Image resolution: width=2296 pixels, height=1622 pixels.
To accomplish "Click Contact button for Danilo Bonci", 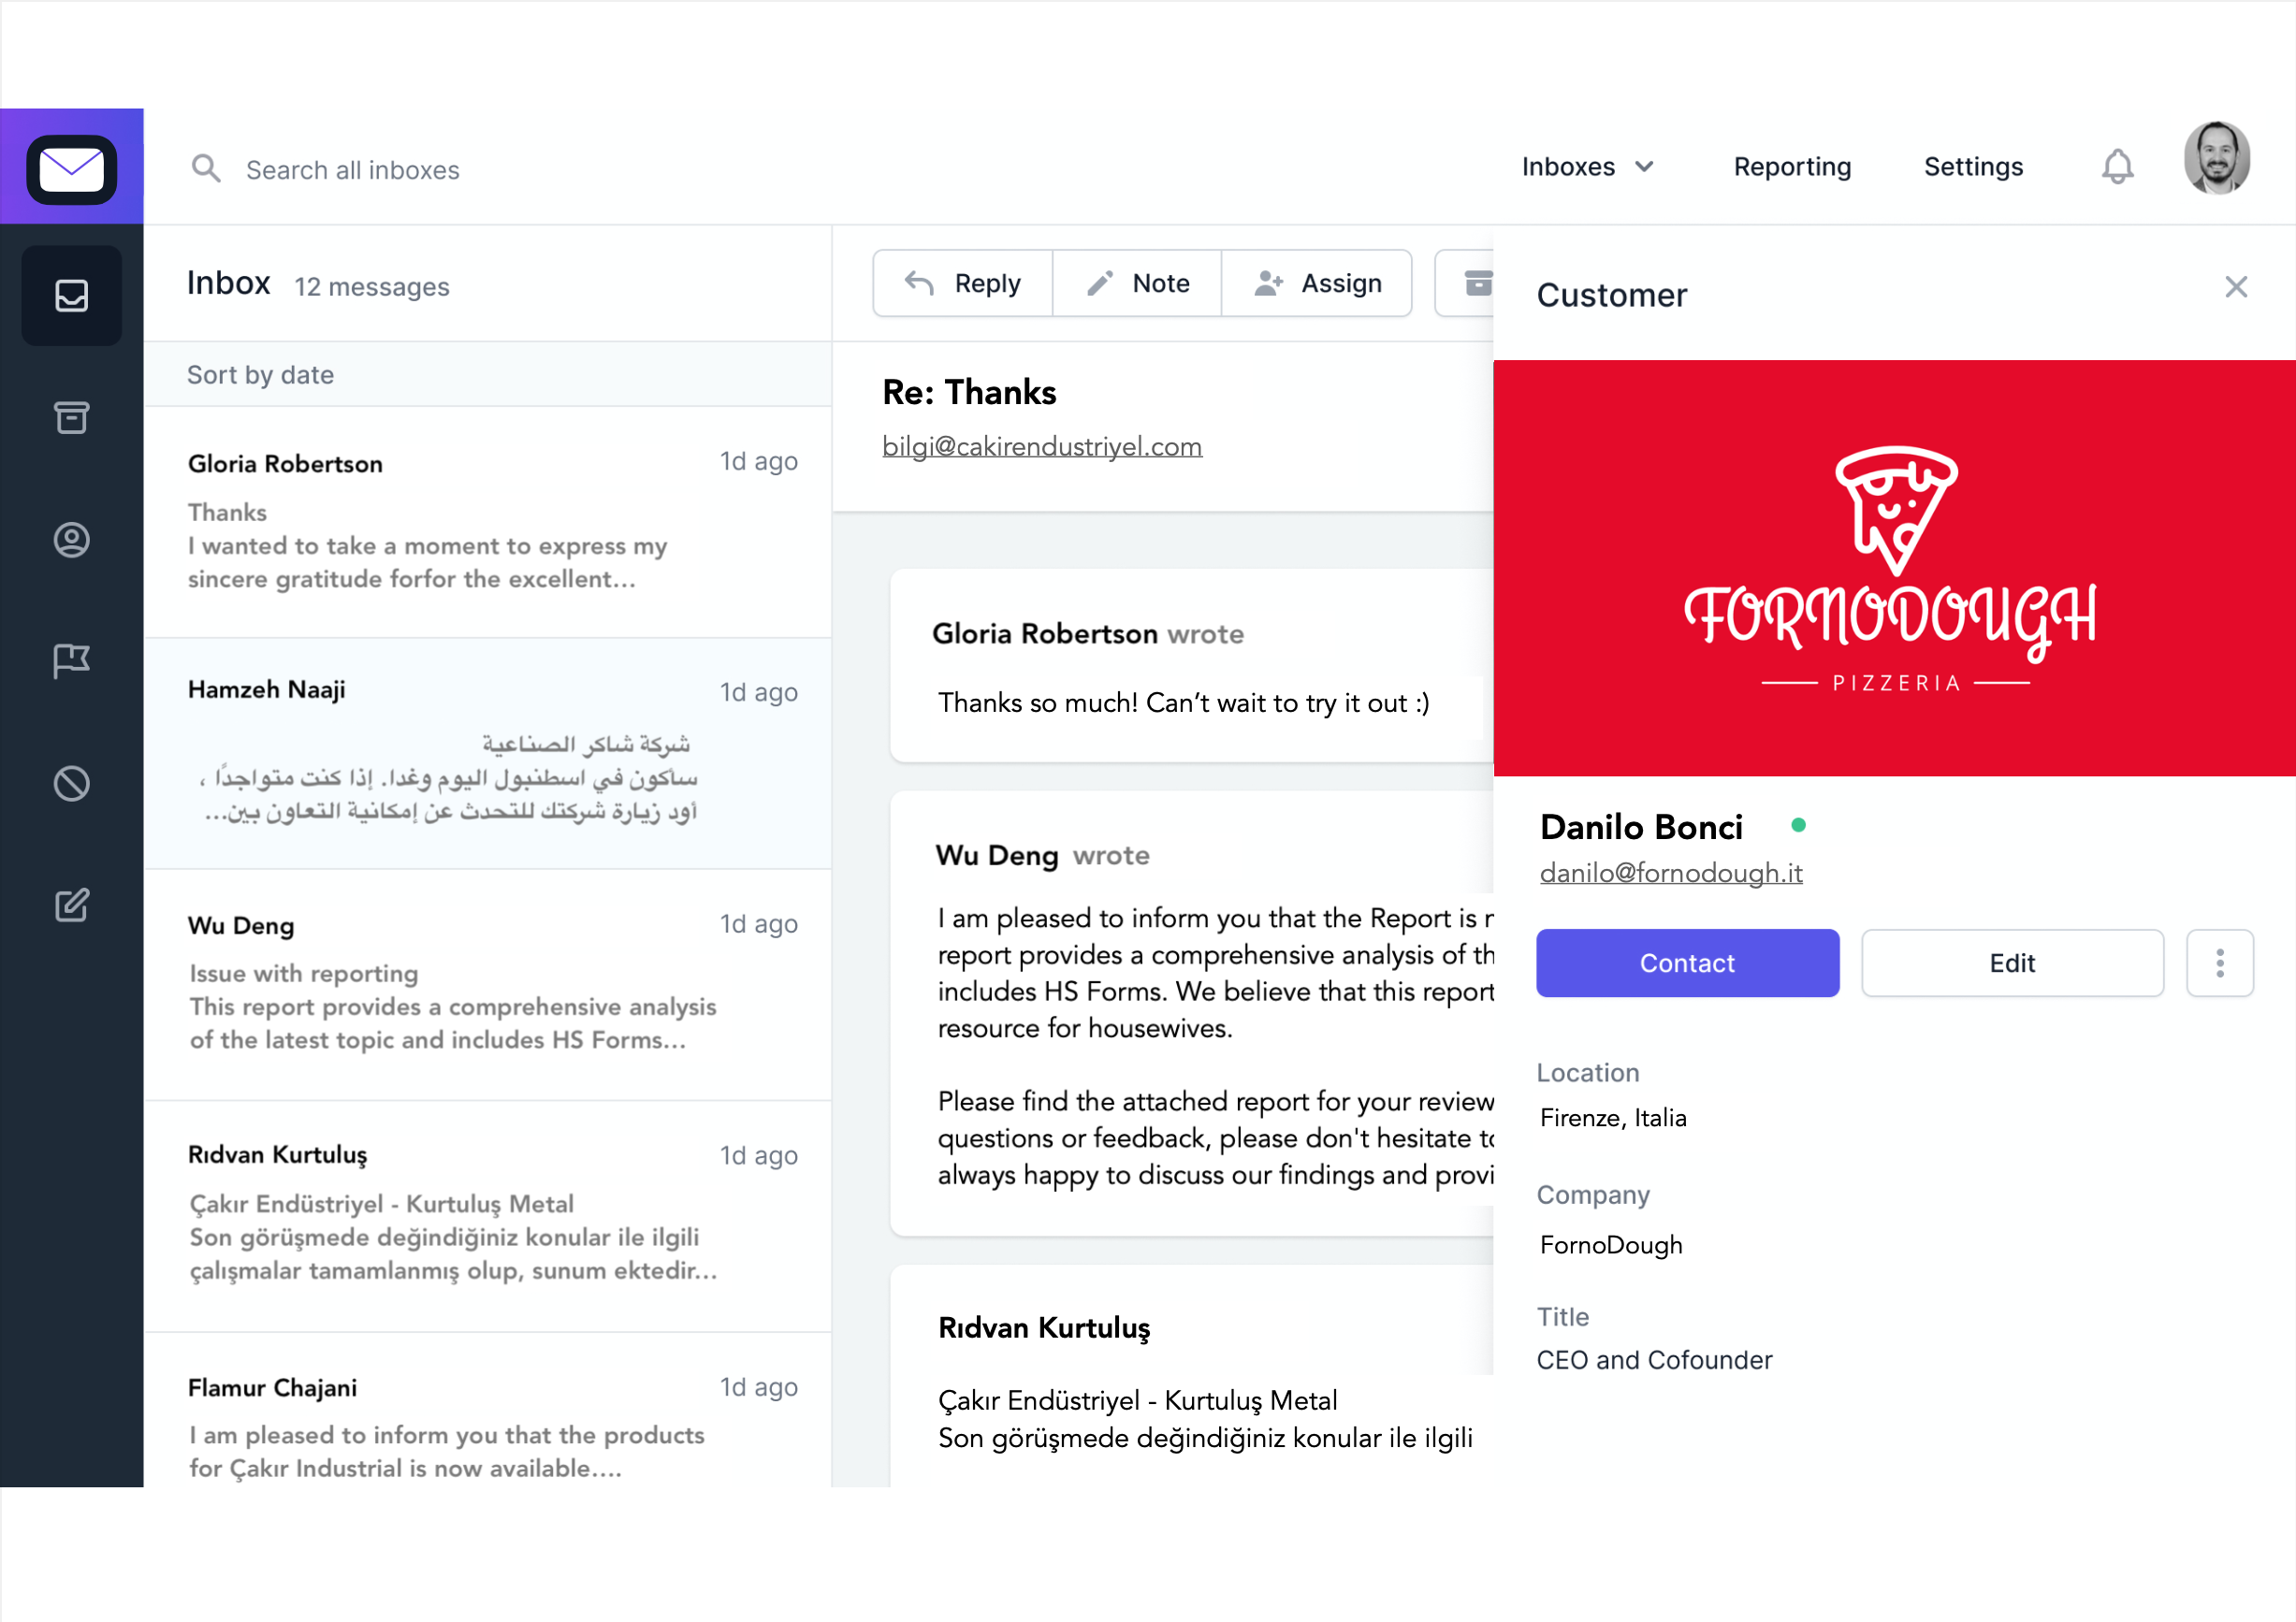I will tap(1687, 962).
